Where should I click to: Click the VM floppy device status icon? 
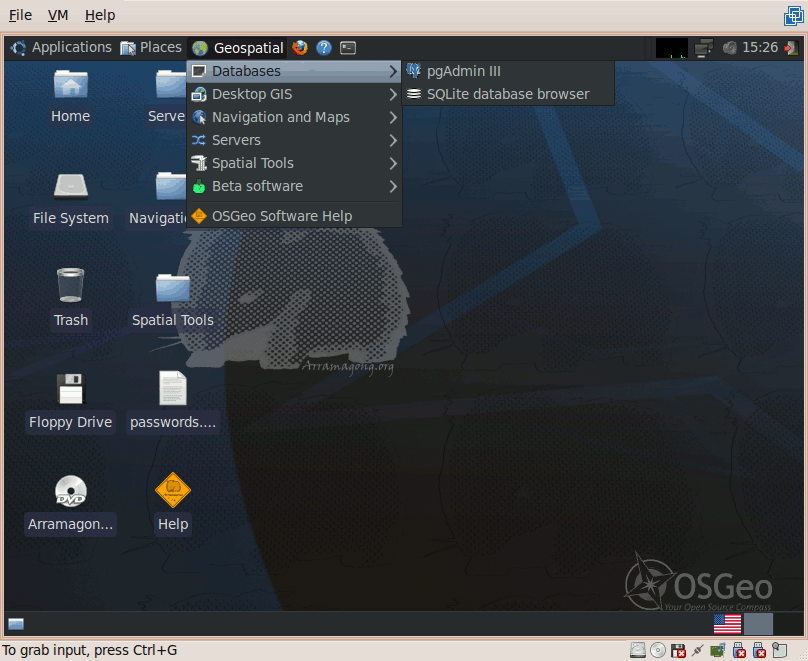pos(678,651)
